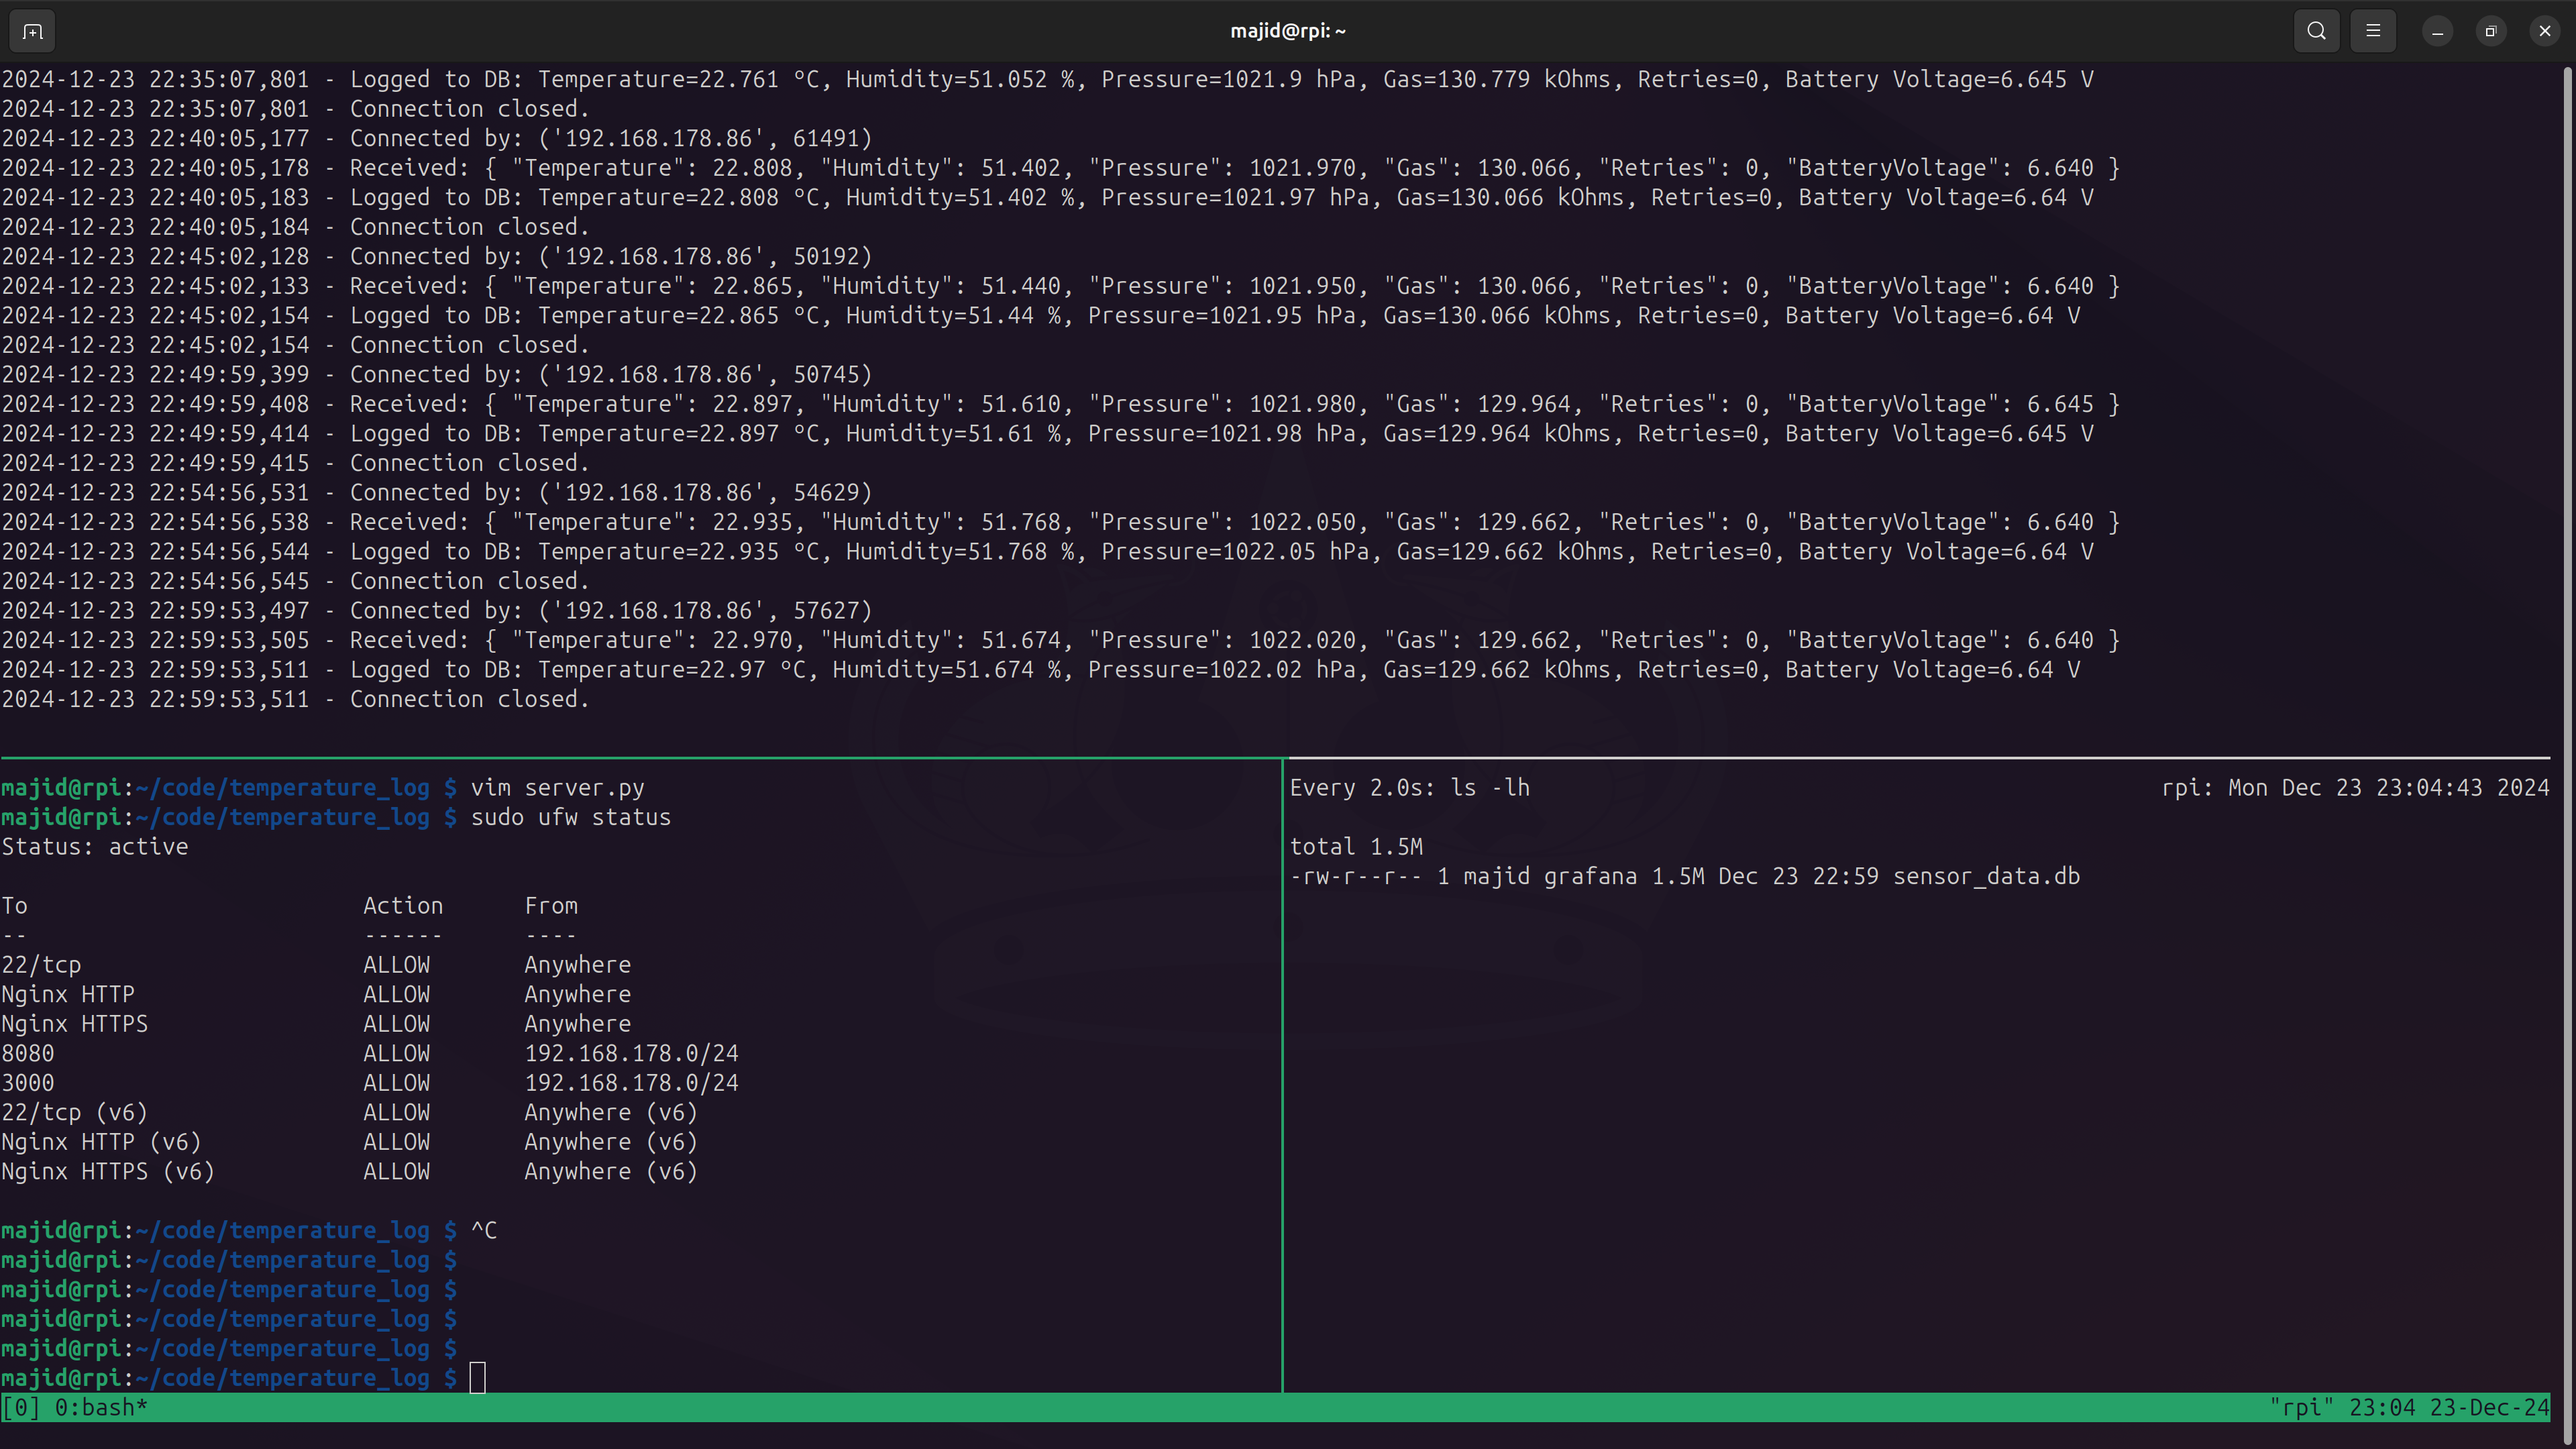Screen dimensions: 2576x1449
Task: Restore the terminal window size
Action: point(2491,31)
